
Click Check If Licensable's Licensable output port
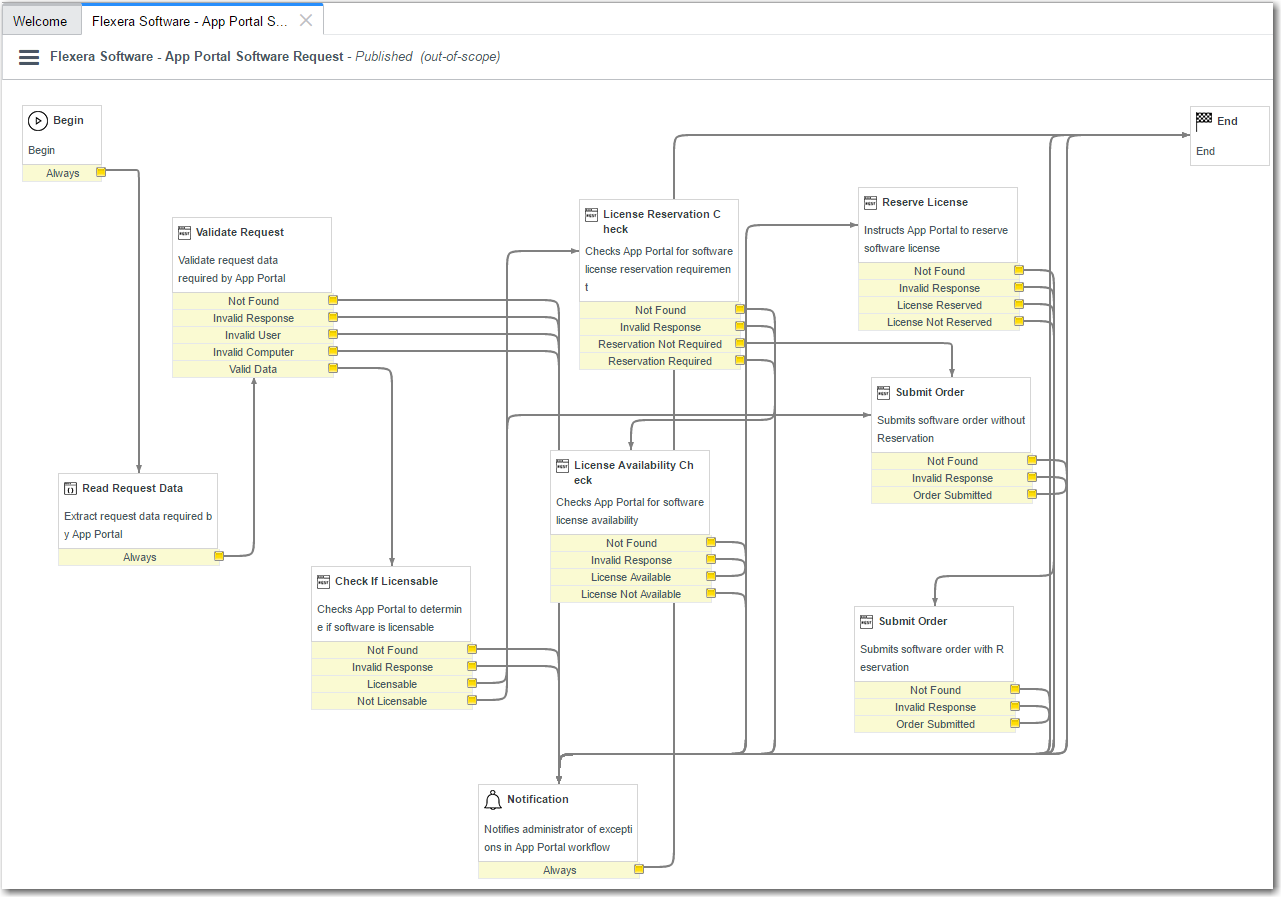[472, 683]
